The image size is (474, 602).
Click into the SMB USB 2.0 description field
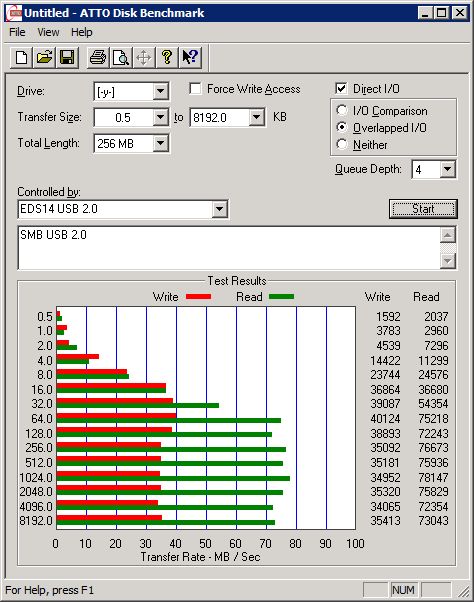point(229,248)
